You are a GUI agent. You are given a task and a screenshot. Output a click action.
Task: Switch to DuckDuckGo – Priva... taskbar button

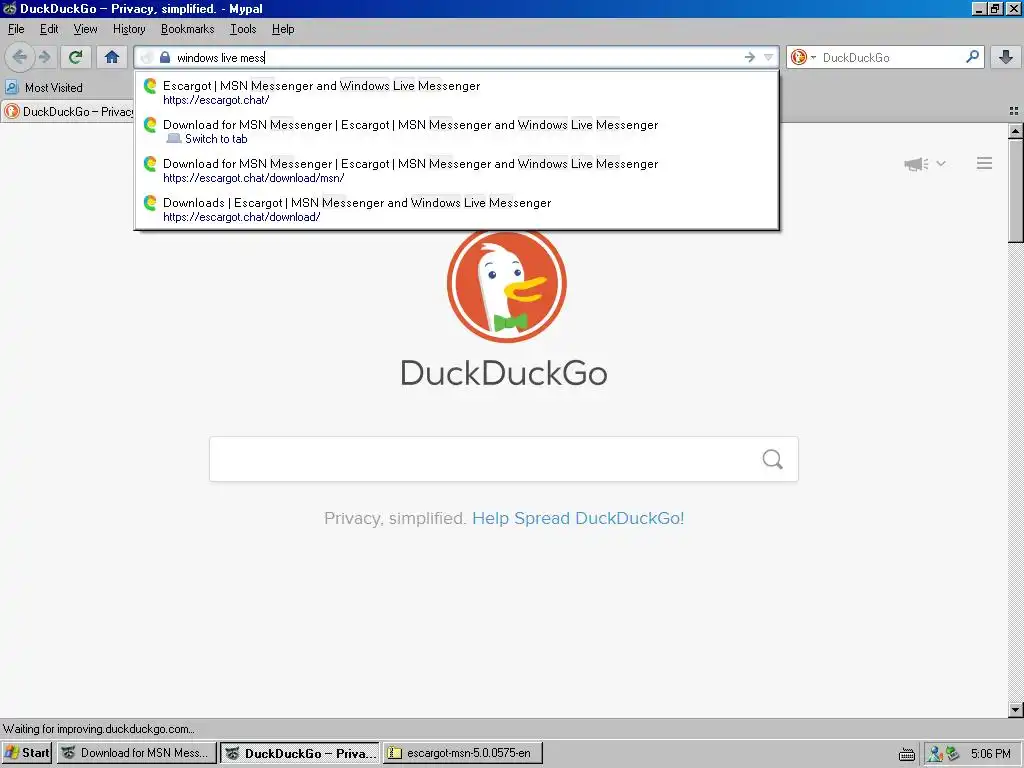[300, 753]
